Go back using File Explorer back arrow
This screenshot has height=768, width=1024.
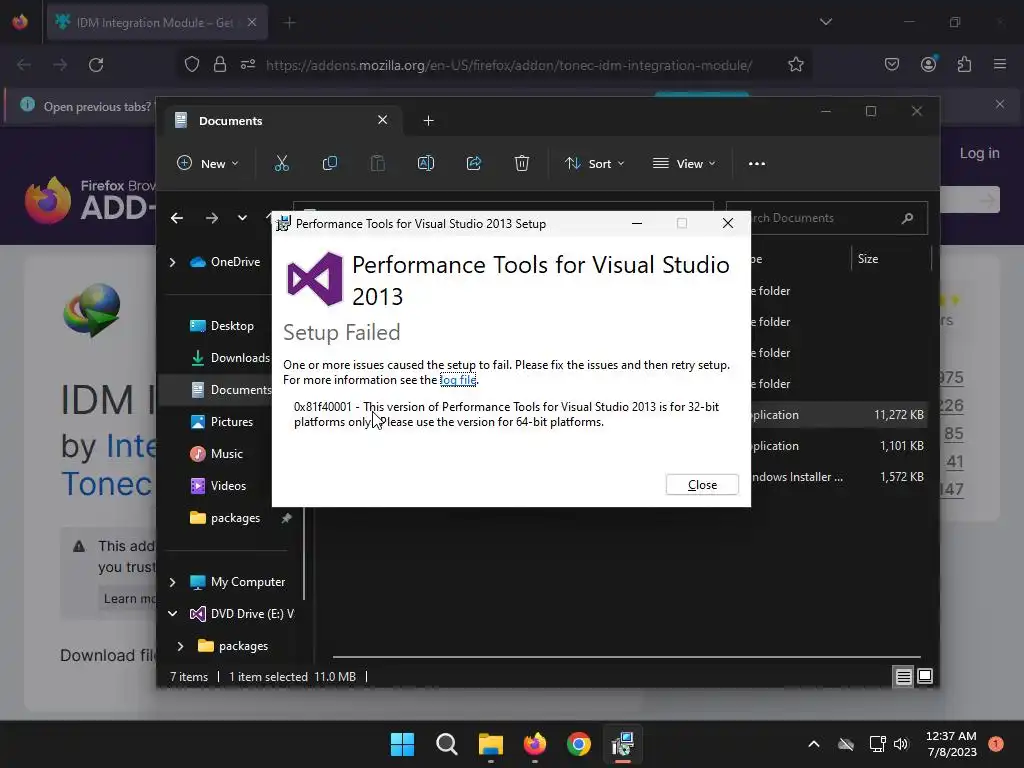point(177,218)
